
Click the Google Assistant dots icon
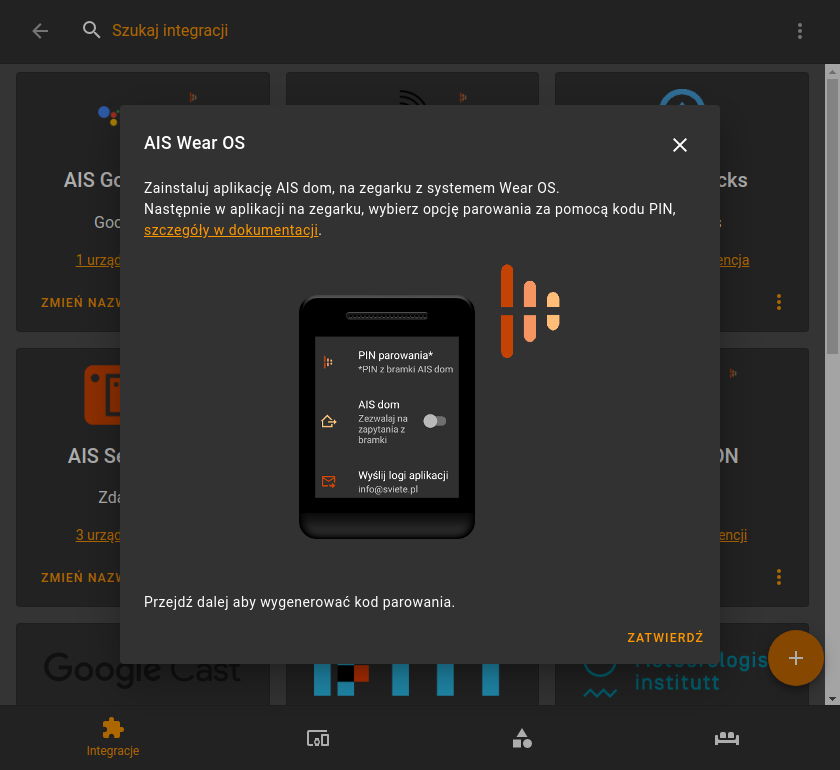[109, 115]
